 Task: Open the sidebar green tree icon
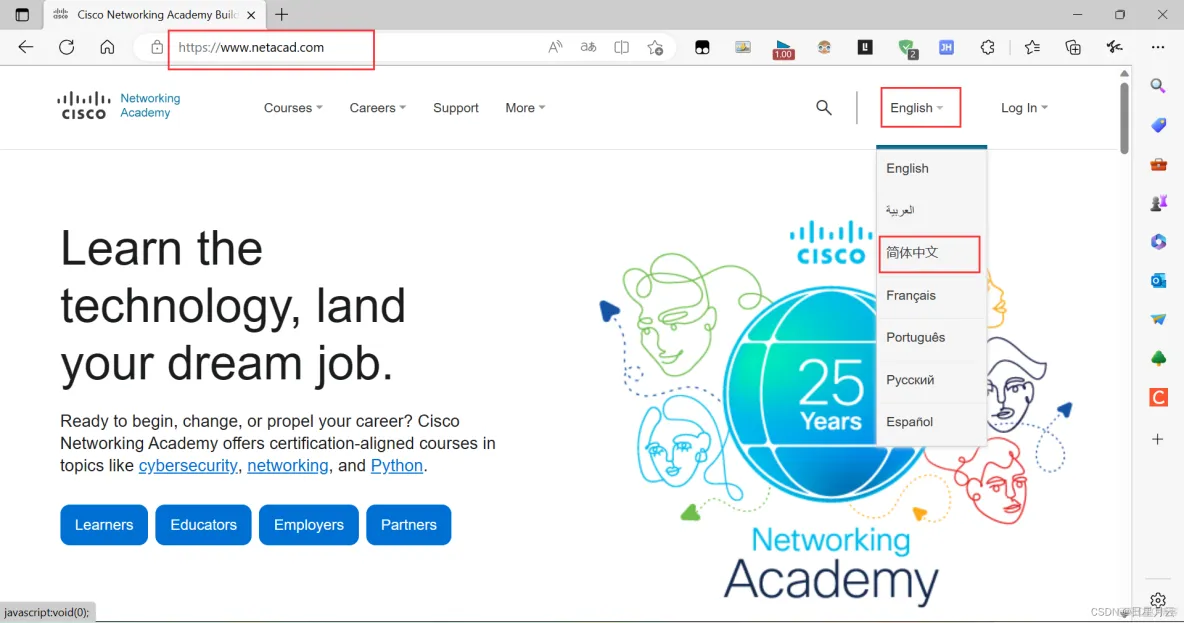click(x=1158, y=358)
